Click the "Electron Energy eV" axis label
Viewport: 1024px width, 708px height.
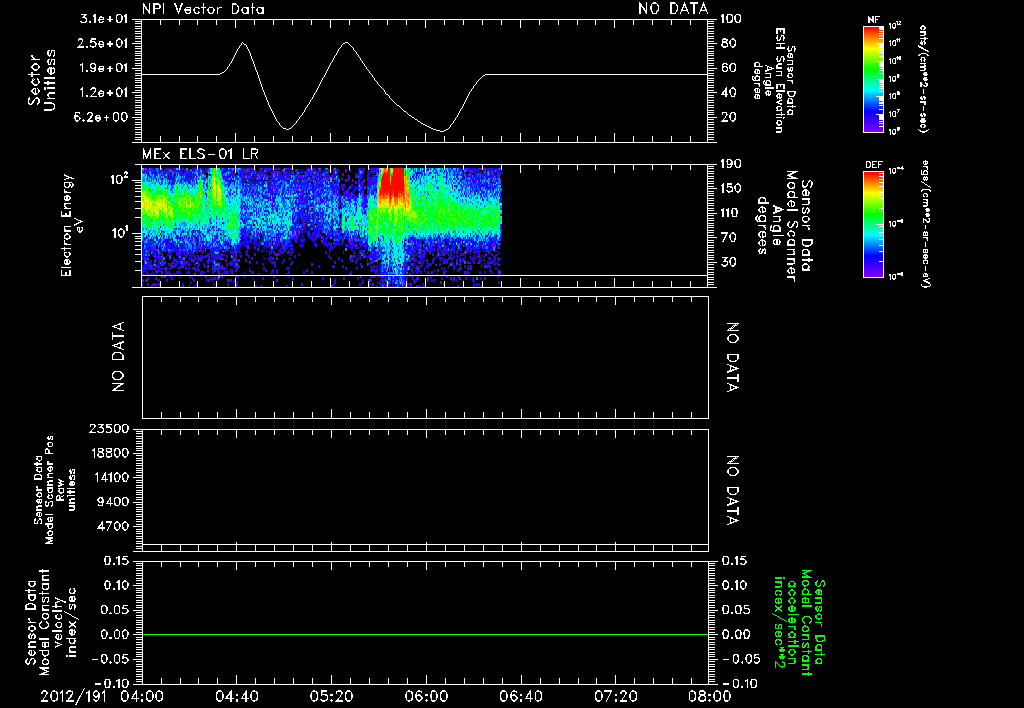tap(72, 225)
